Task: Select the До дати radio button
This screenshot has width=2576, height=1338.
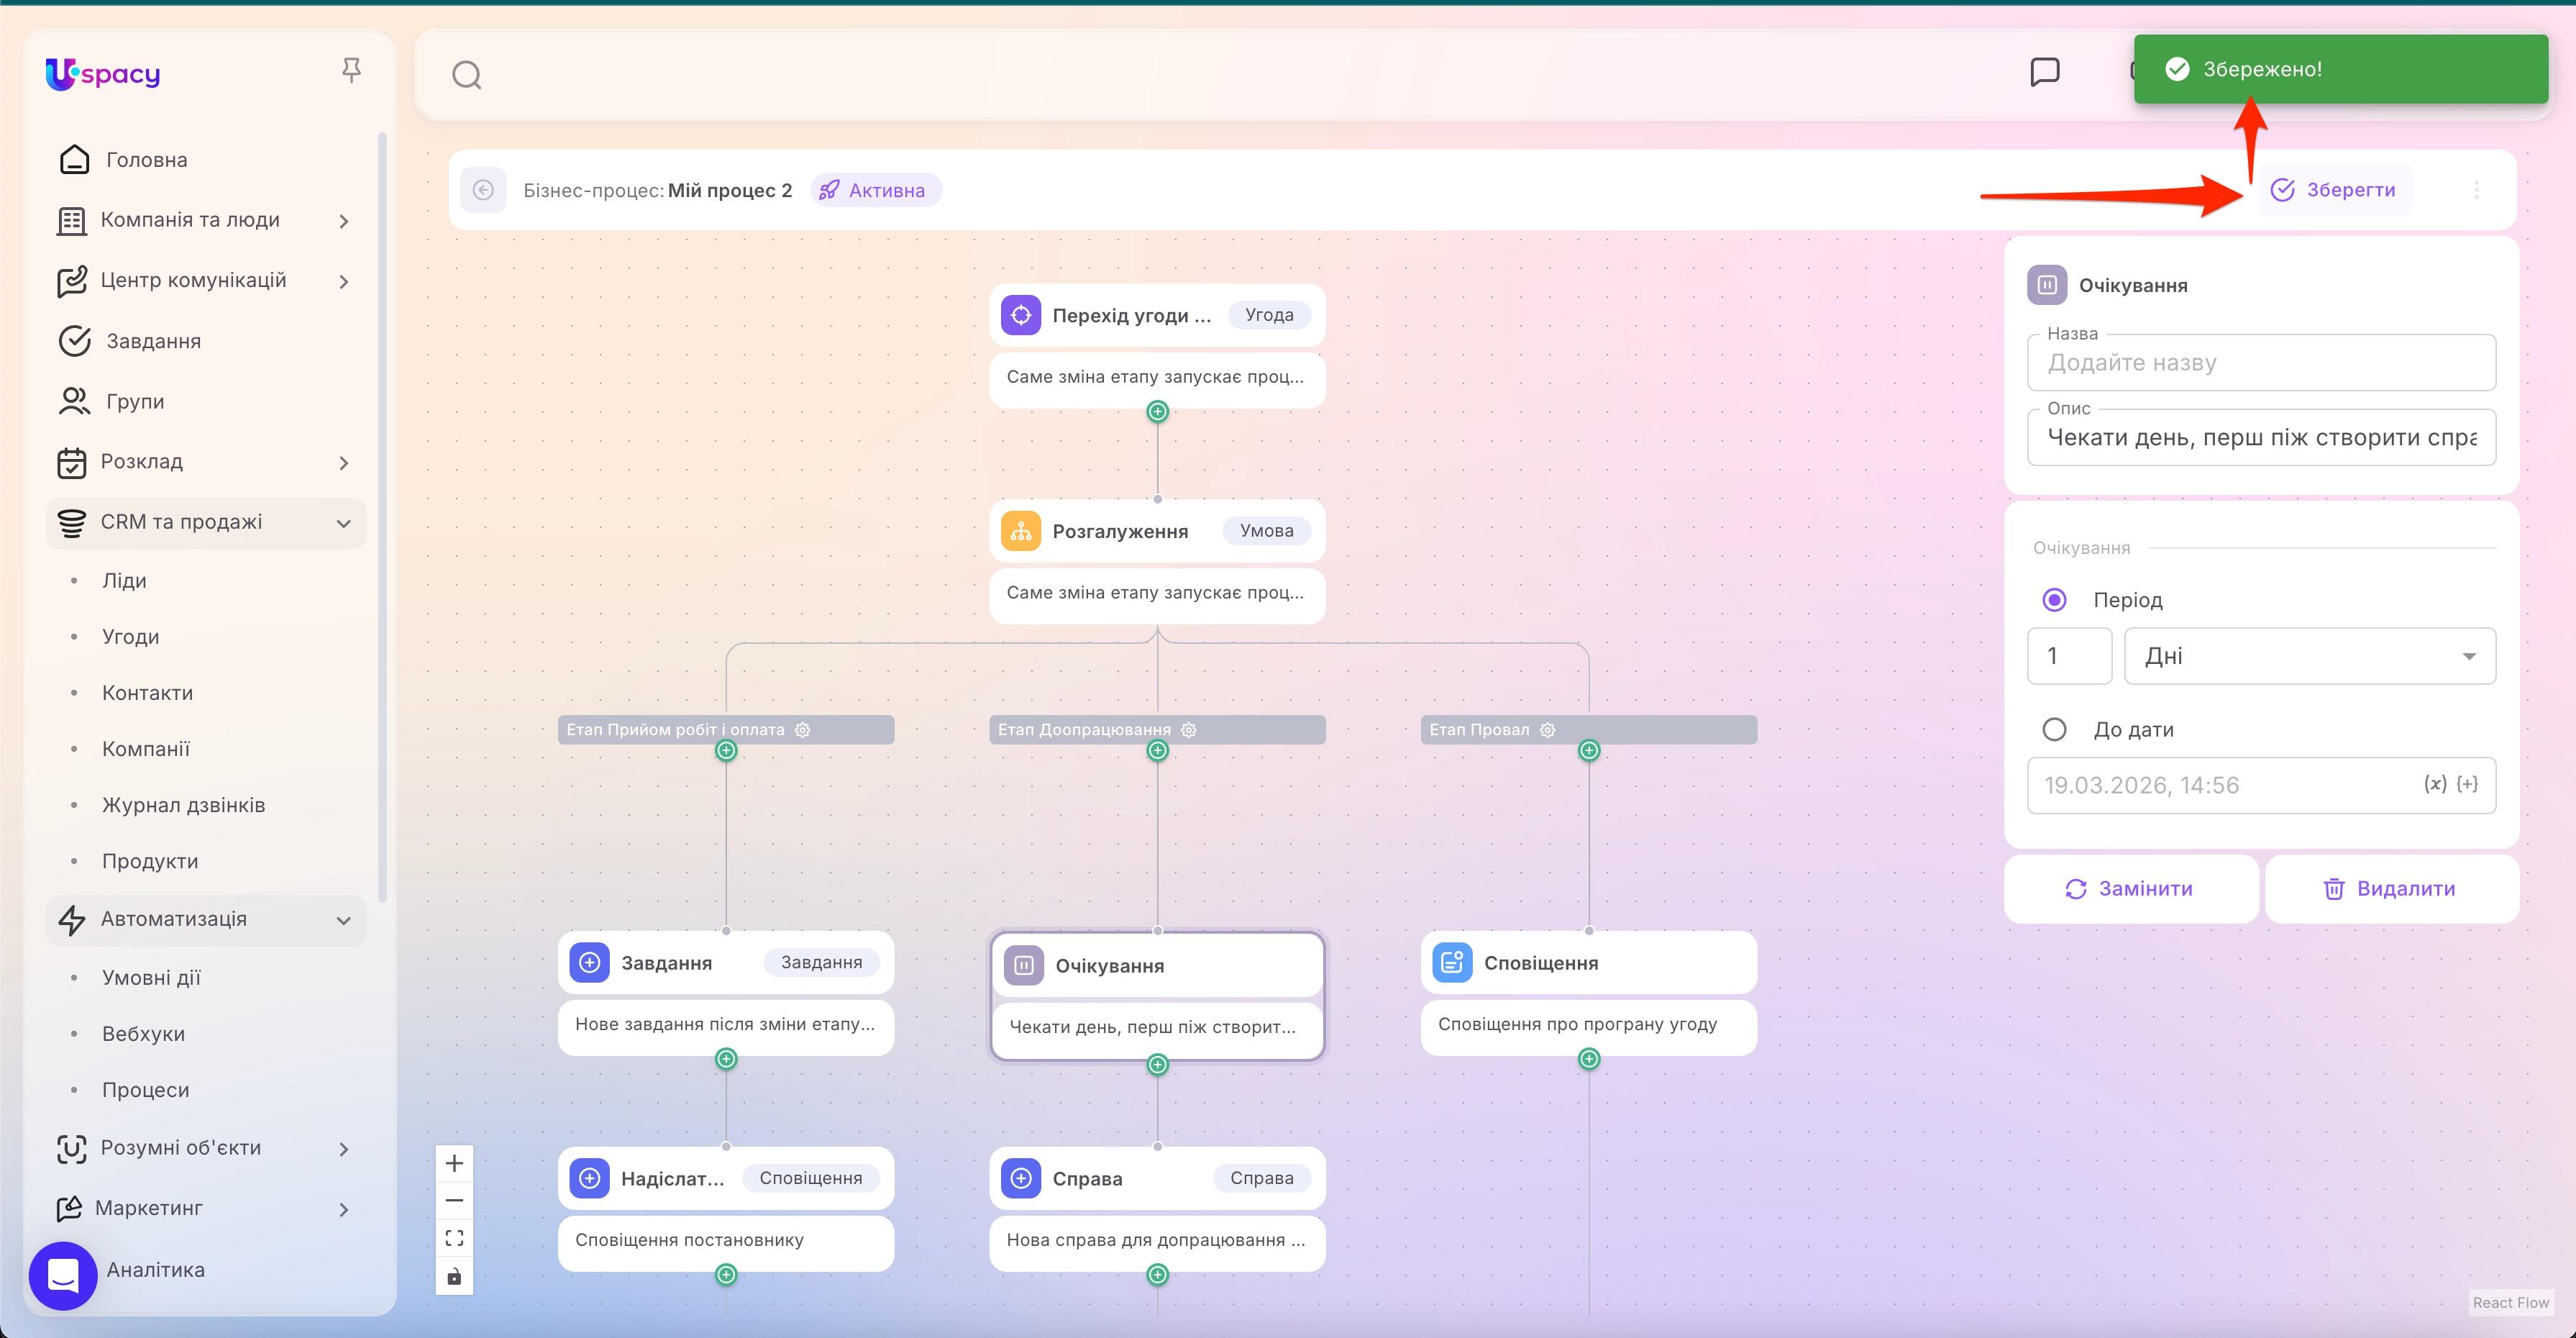Action: pyautogui.click(x=2055, y=729)
